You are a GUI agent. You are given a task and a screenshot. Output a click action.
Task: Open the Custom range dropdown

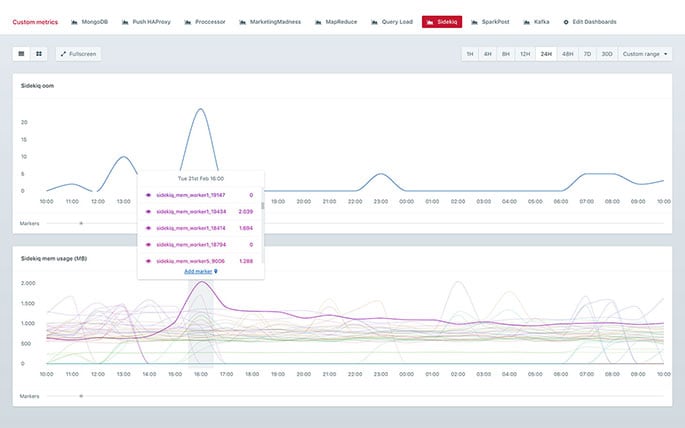645,54
